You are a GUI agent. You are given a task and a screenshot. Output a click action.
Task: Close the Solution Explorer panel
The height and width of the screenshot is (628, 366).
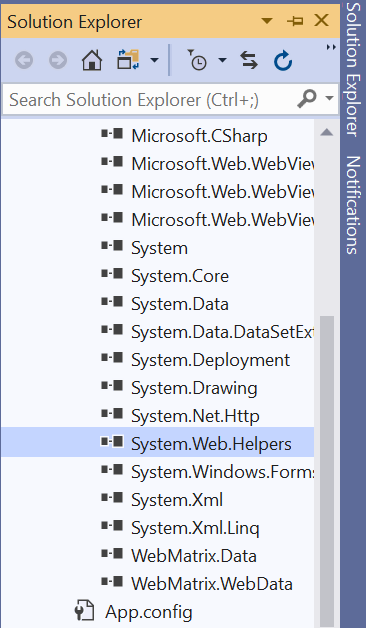click(322, 20)
